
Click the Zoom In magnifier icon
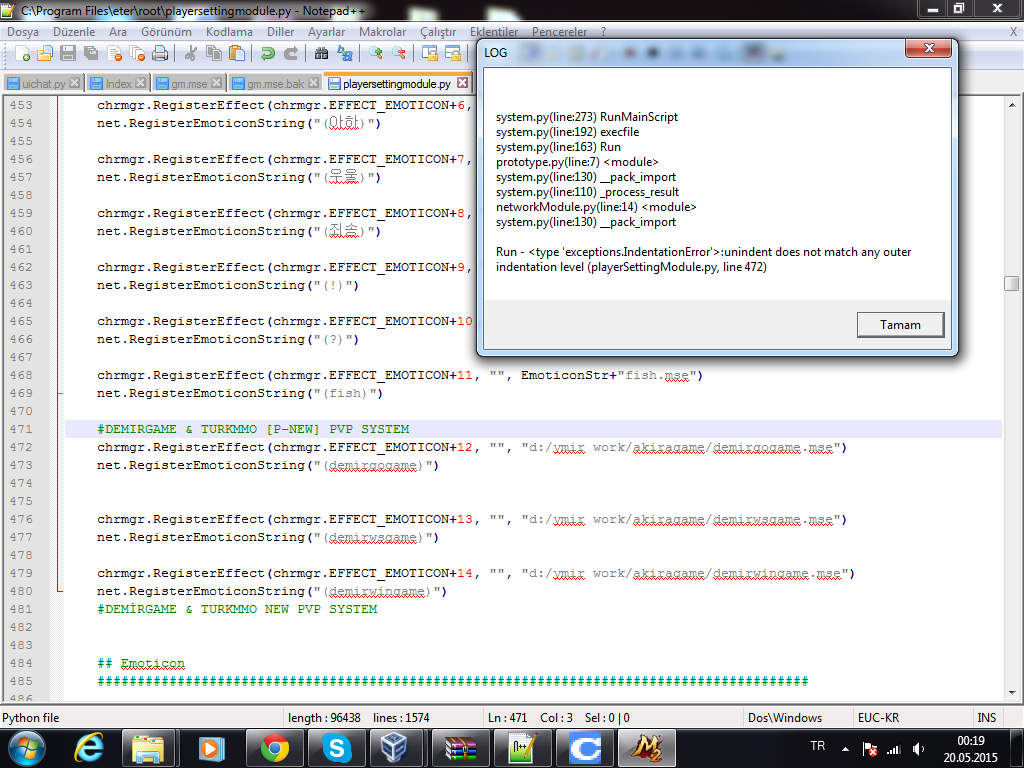pyautogui.click(x=375, y=54)
